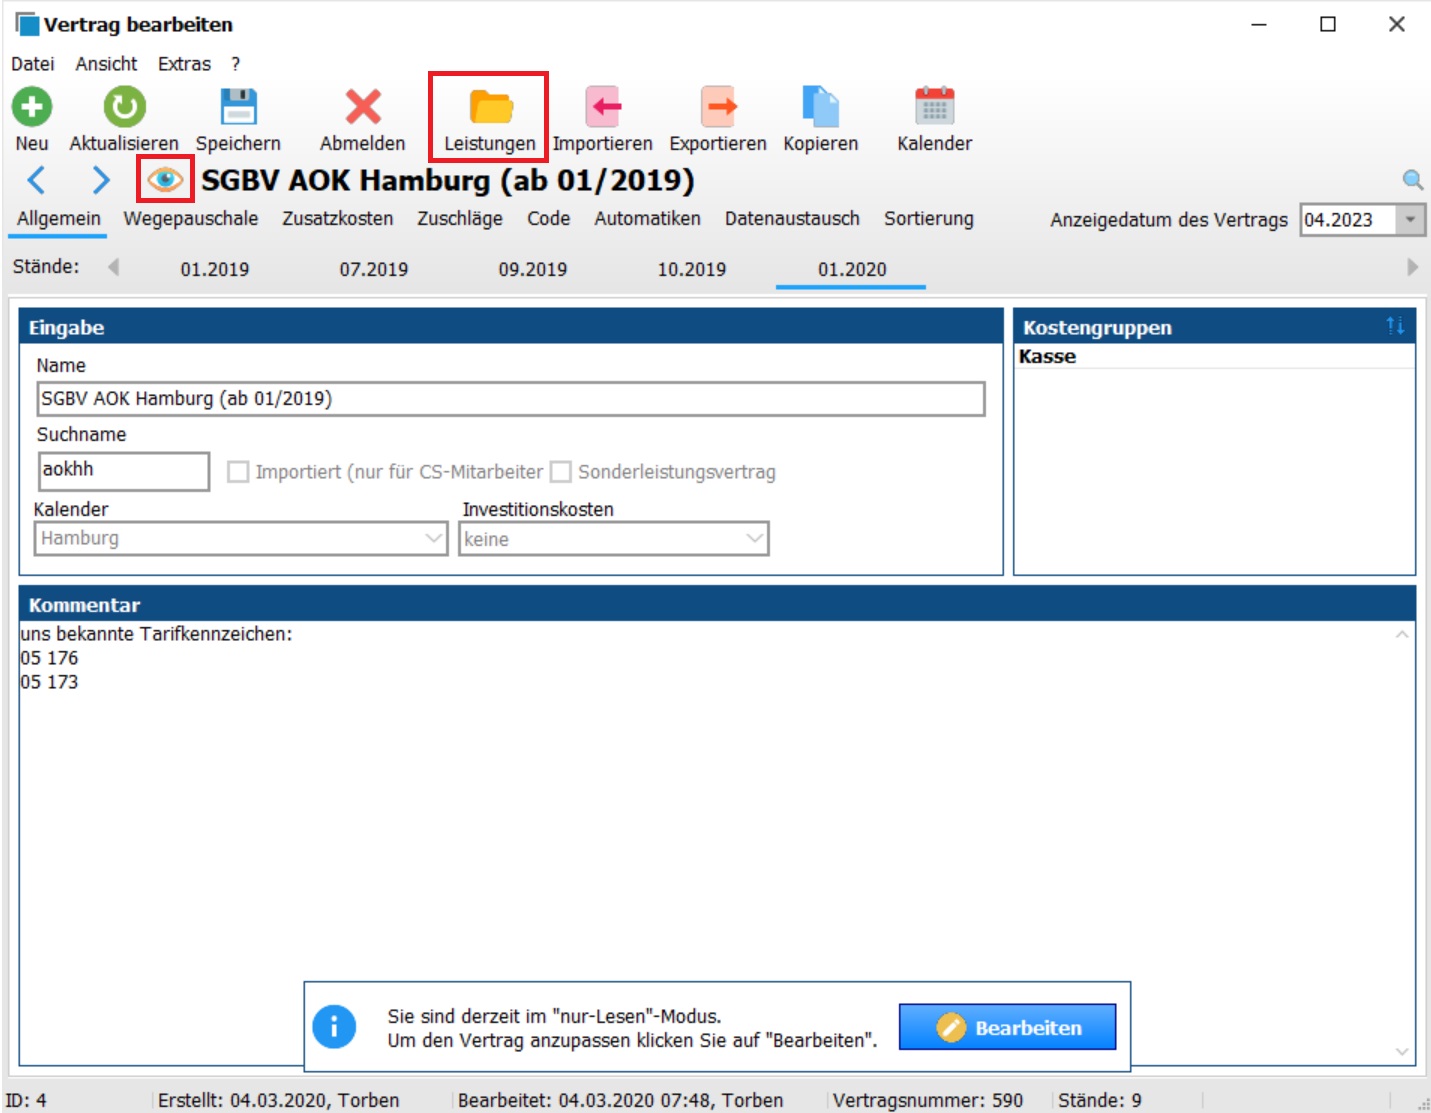Viewport: 1431px width, 1113px height.
Task: Go to previous contract with the left arrow
Action: 36,180
